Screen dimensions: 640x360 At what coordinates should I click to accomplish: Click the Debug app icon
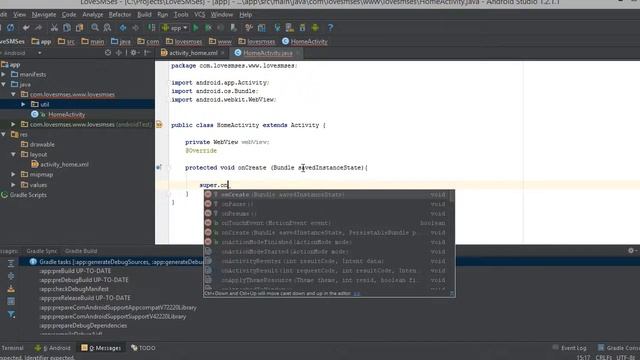click(209, 28)
